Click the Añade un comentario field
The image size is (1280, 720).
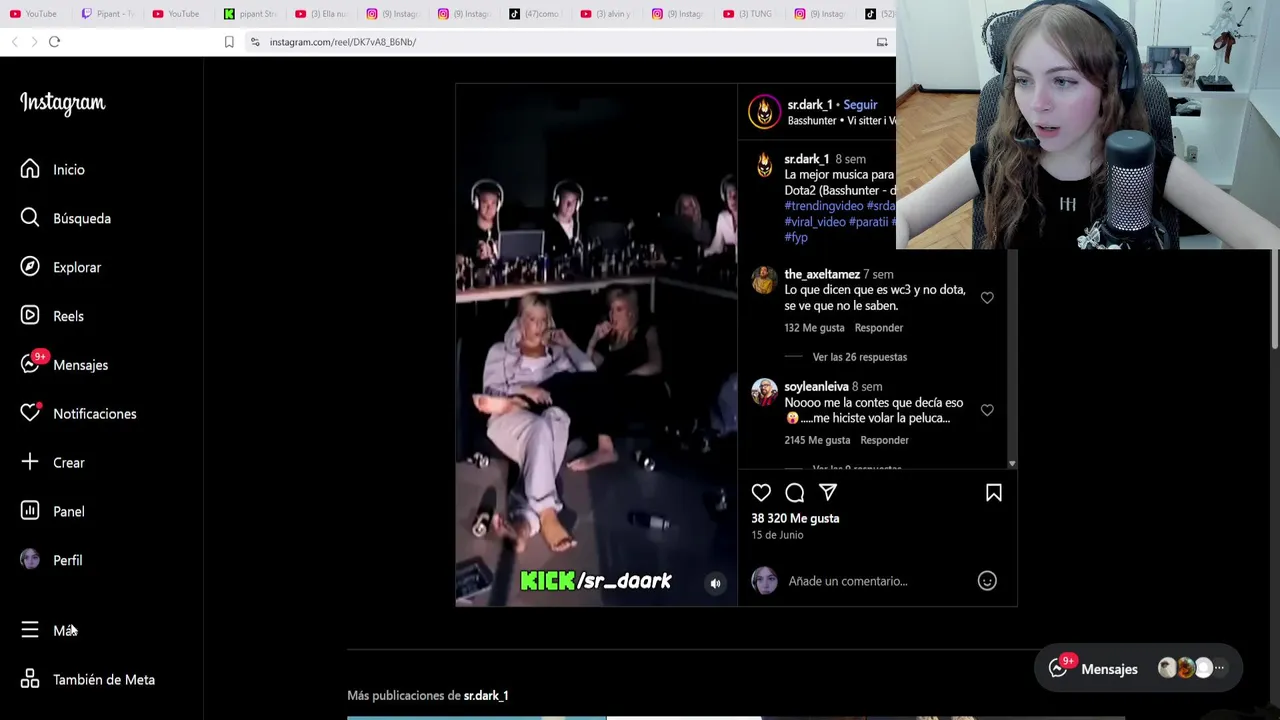coord(848,581)
